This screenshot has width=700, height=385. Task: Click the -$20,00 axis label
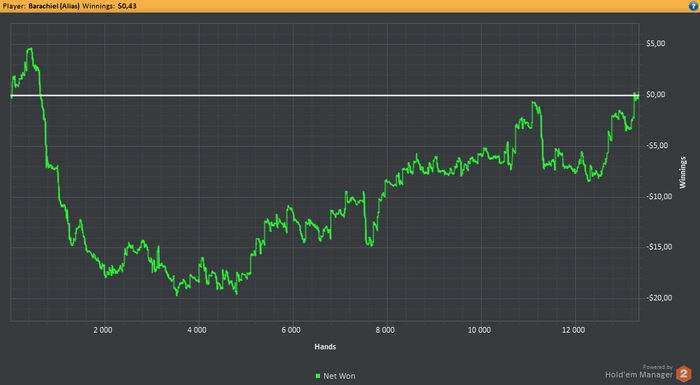tap(658, 298)
